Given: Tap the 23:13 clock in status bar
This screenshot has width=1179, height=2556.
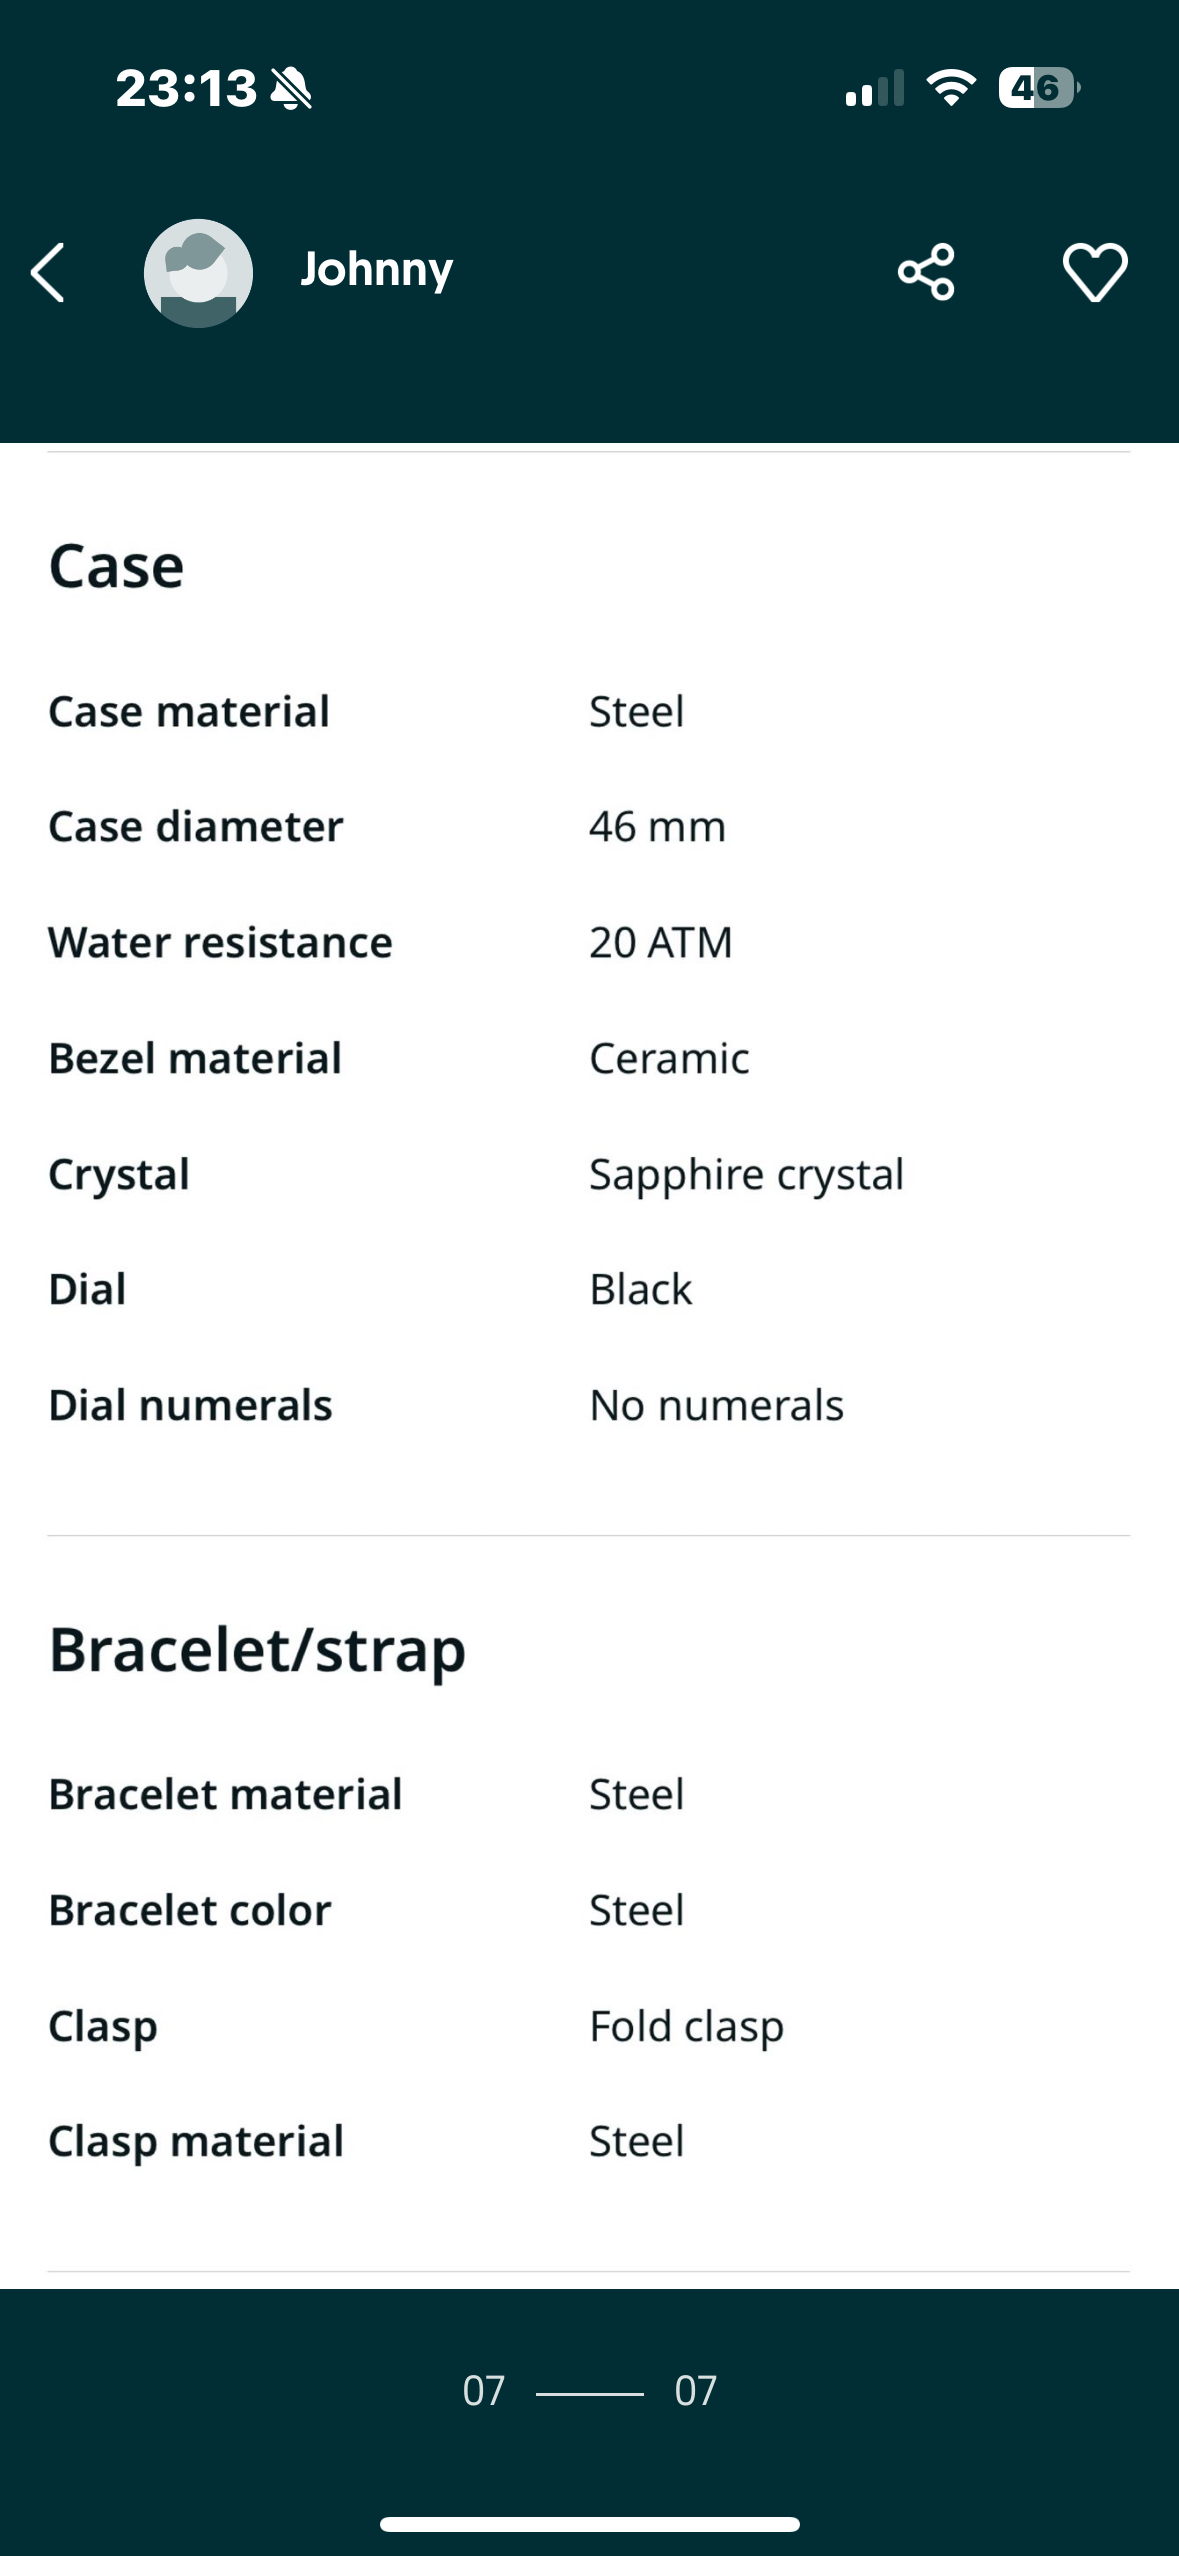Looking at the screenshot, I should tap(186, 88).
